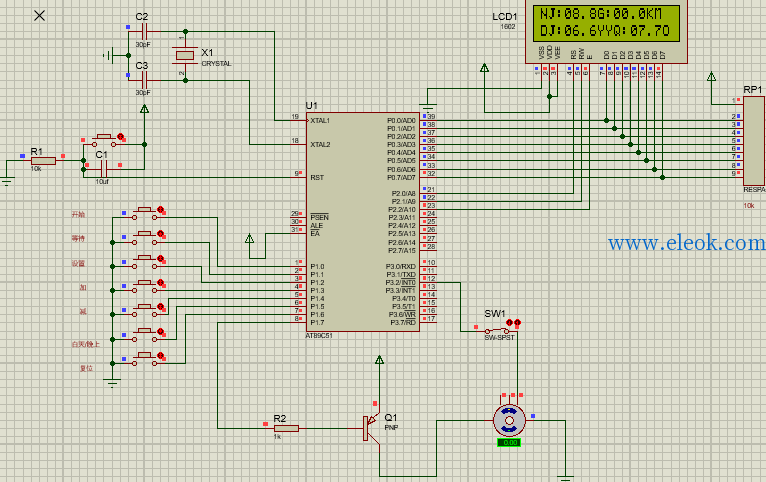Click the 'SW-SPST' label text
This screenshot has width=766, height=482.
[499, 337]
